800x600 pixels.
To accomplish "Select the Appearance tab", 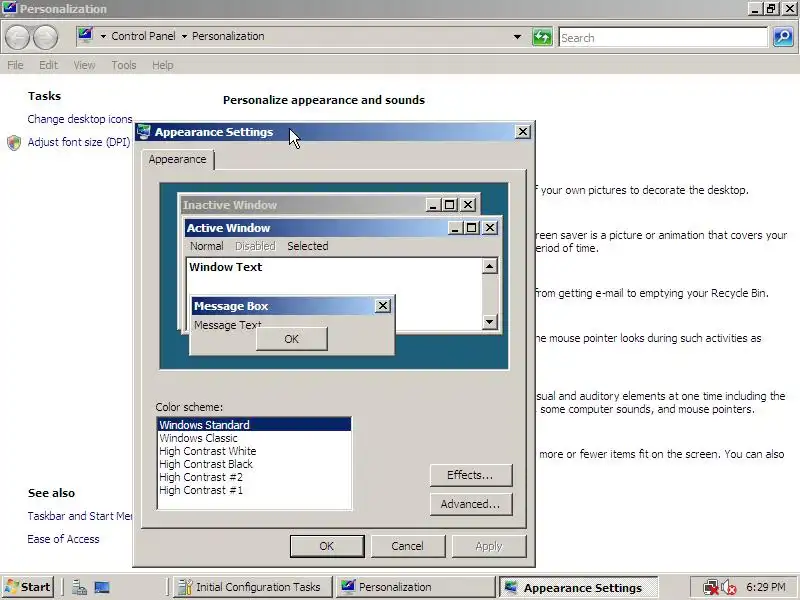I will (178, 159).
